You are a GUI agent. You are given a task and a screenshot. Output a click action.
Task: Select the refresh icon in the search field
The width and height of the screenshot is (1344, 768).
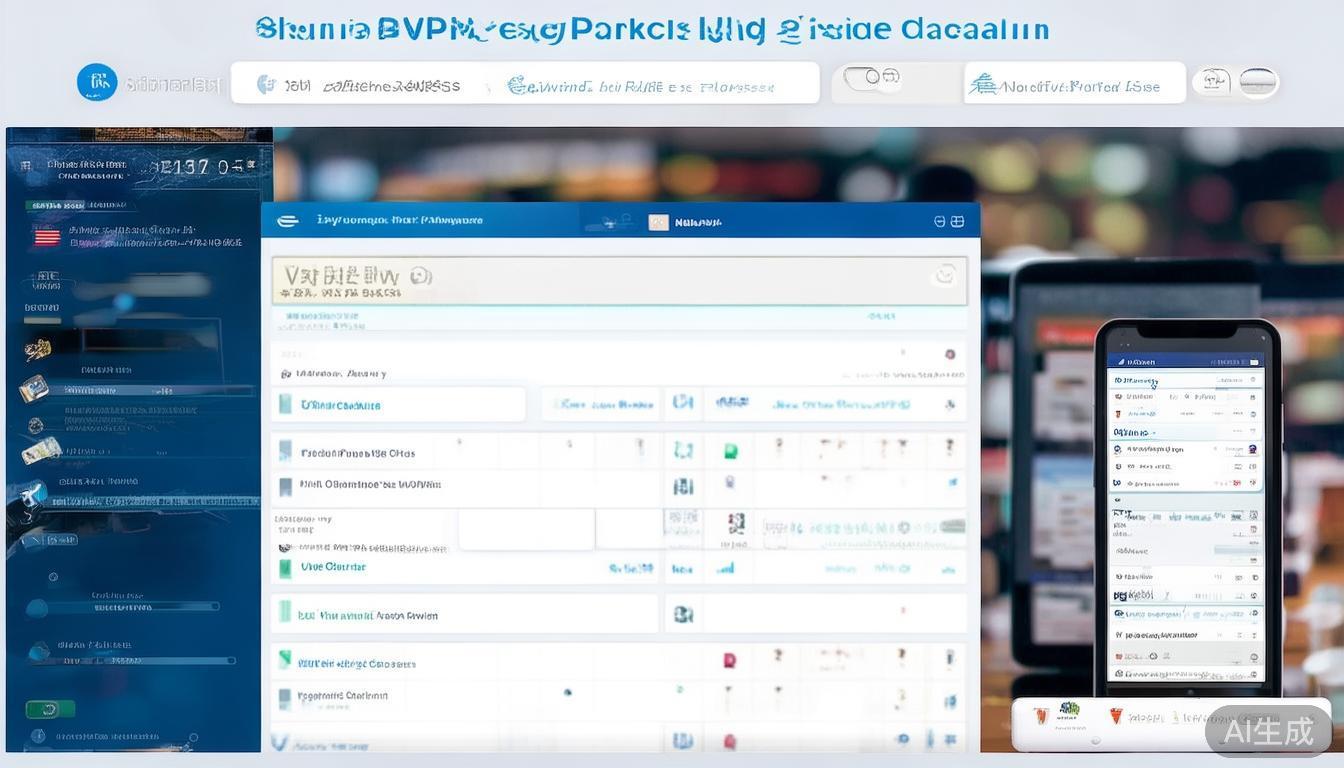[x=944, y=275]
